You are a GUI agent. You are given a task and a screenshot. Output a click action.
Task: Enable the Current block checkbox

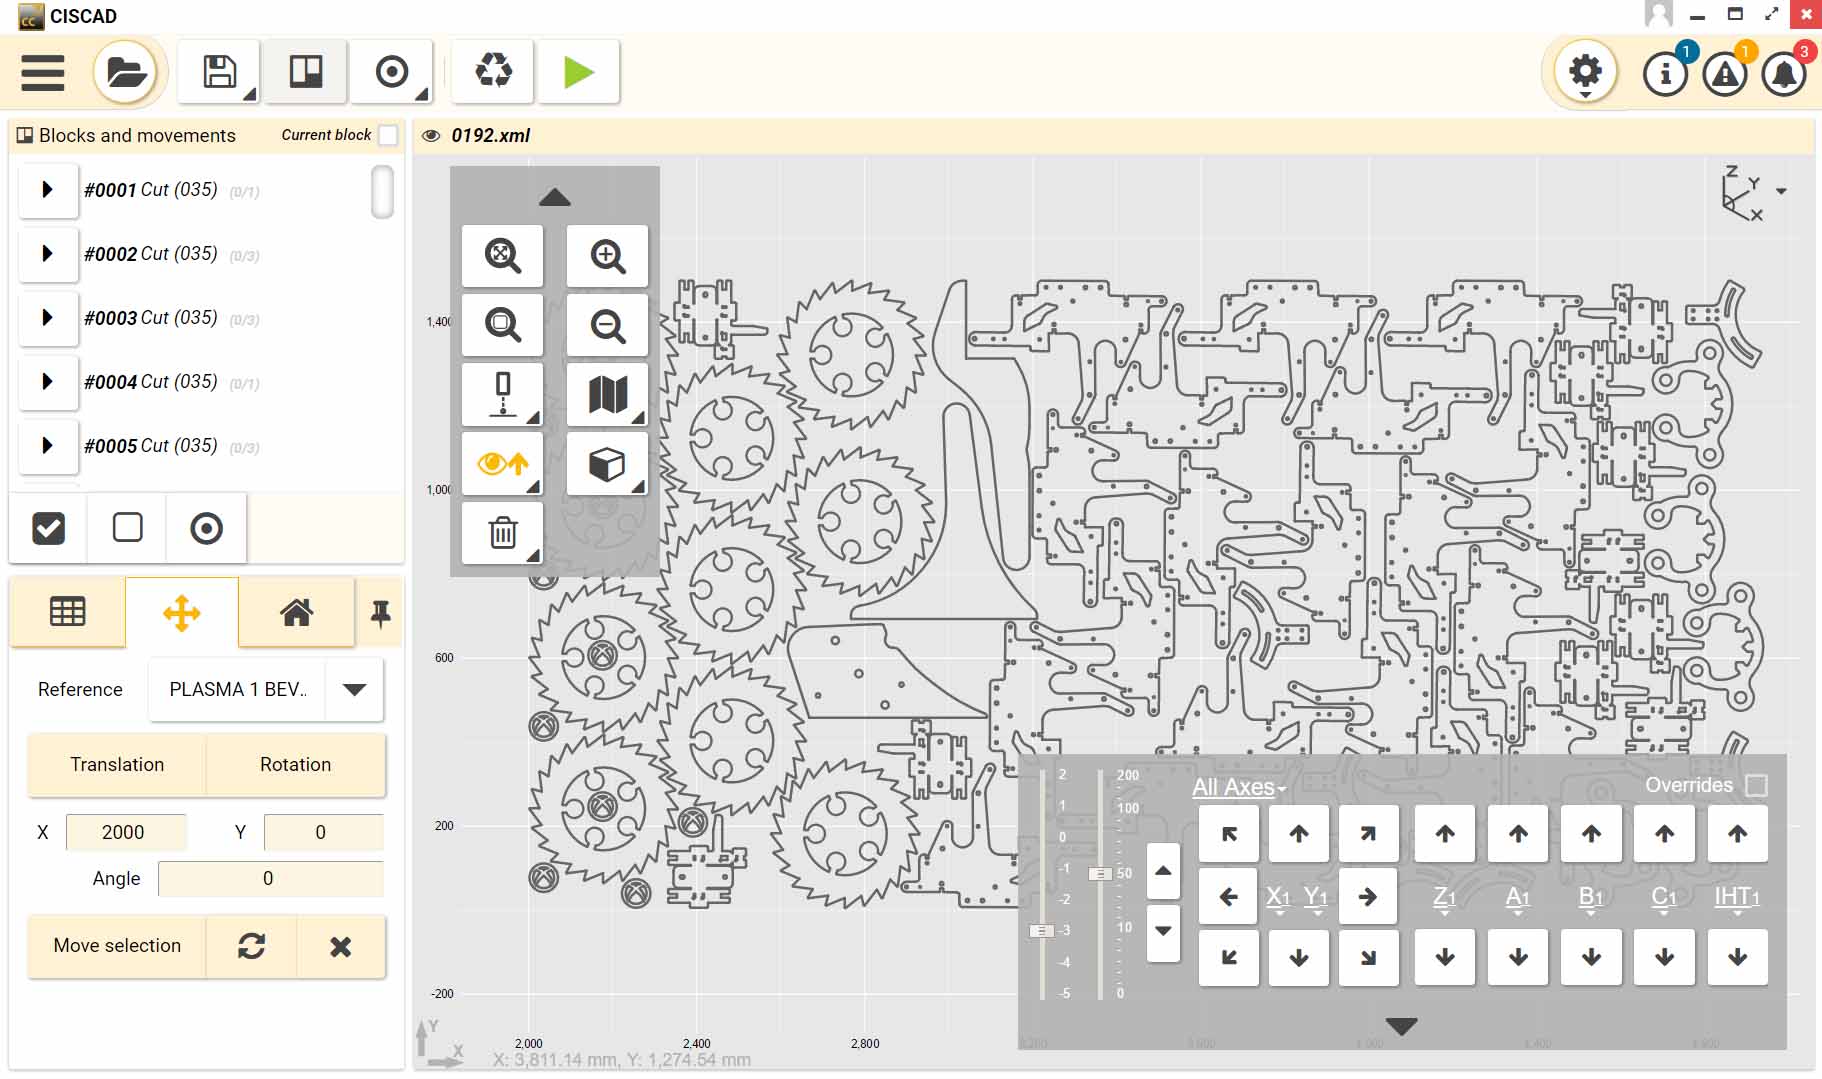(388, 135)
